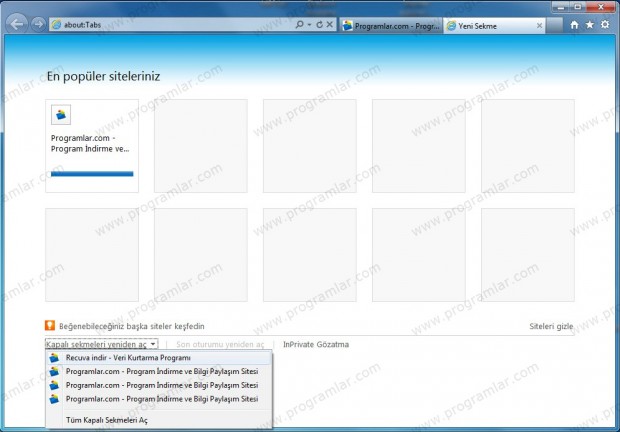Click Siteleri gizle link
The width and height of the screenshot is (620, 432).
click(551, 326)
